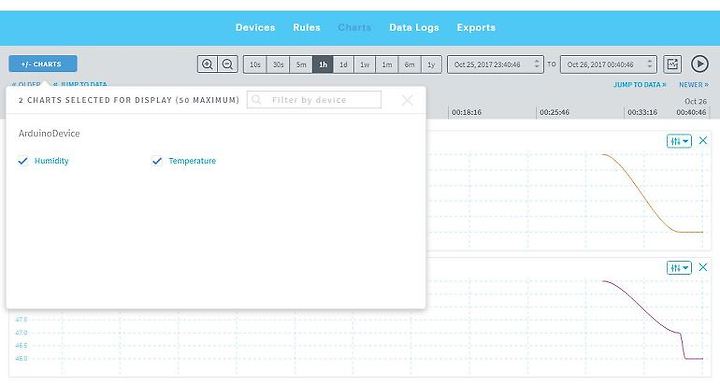The image size is (720, 385).
Task: Click the 00:18:16 timeline label
Action: coord(467,112)
